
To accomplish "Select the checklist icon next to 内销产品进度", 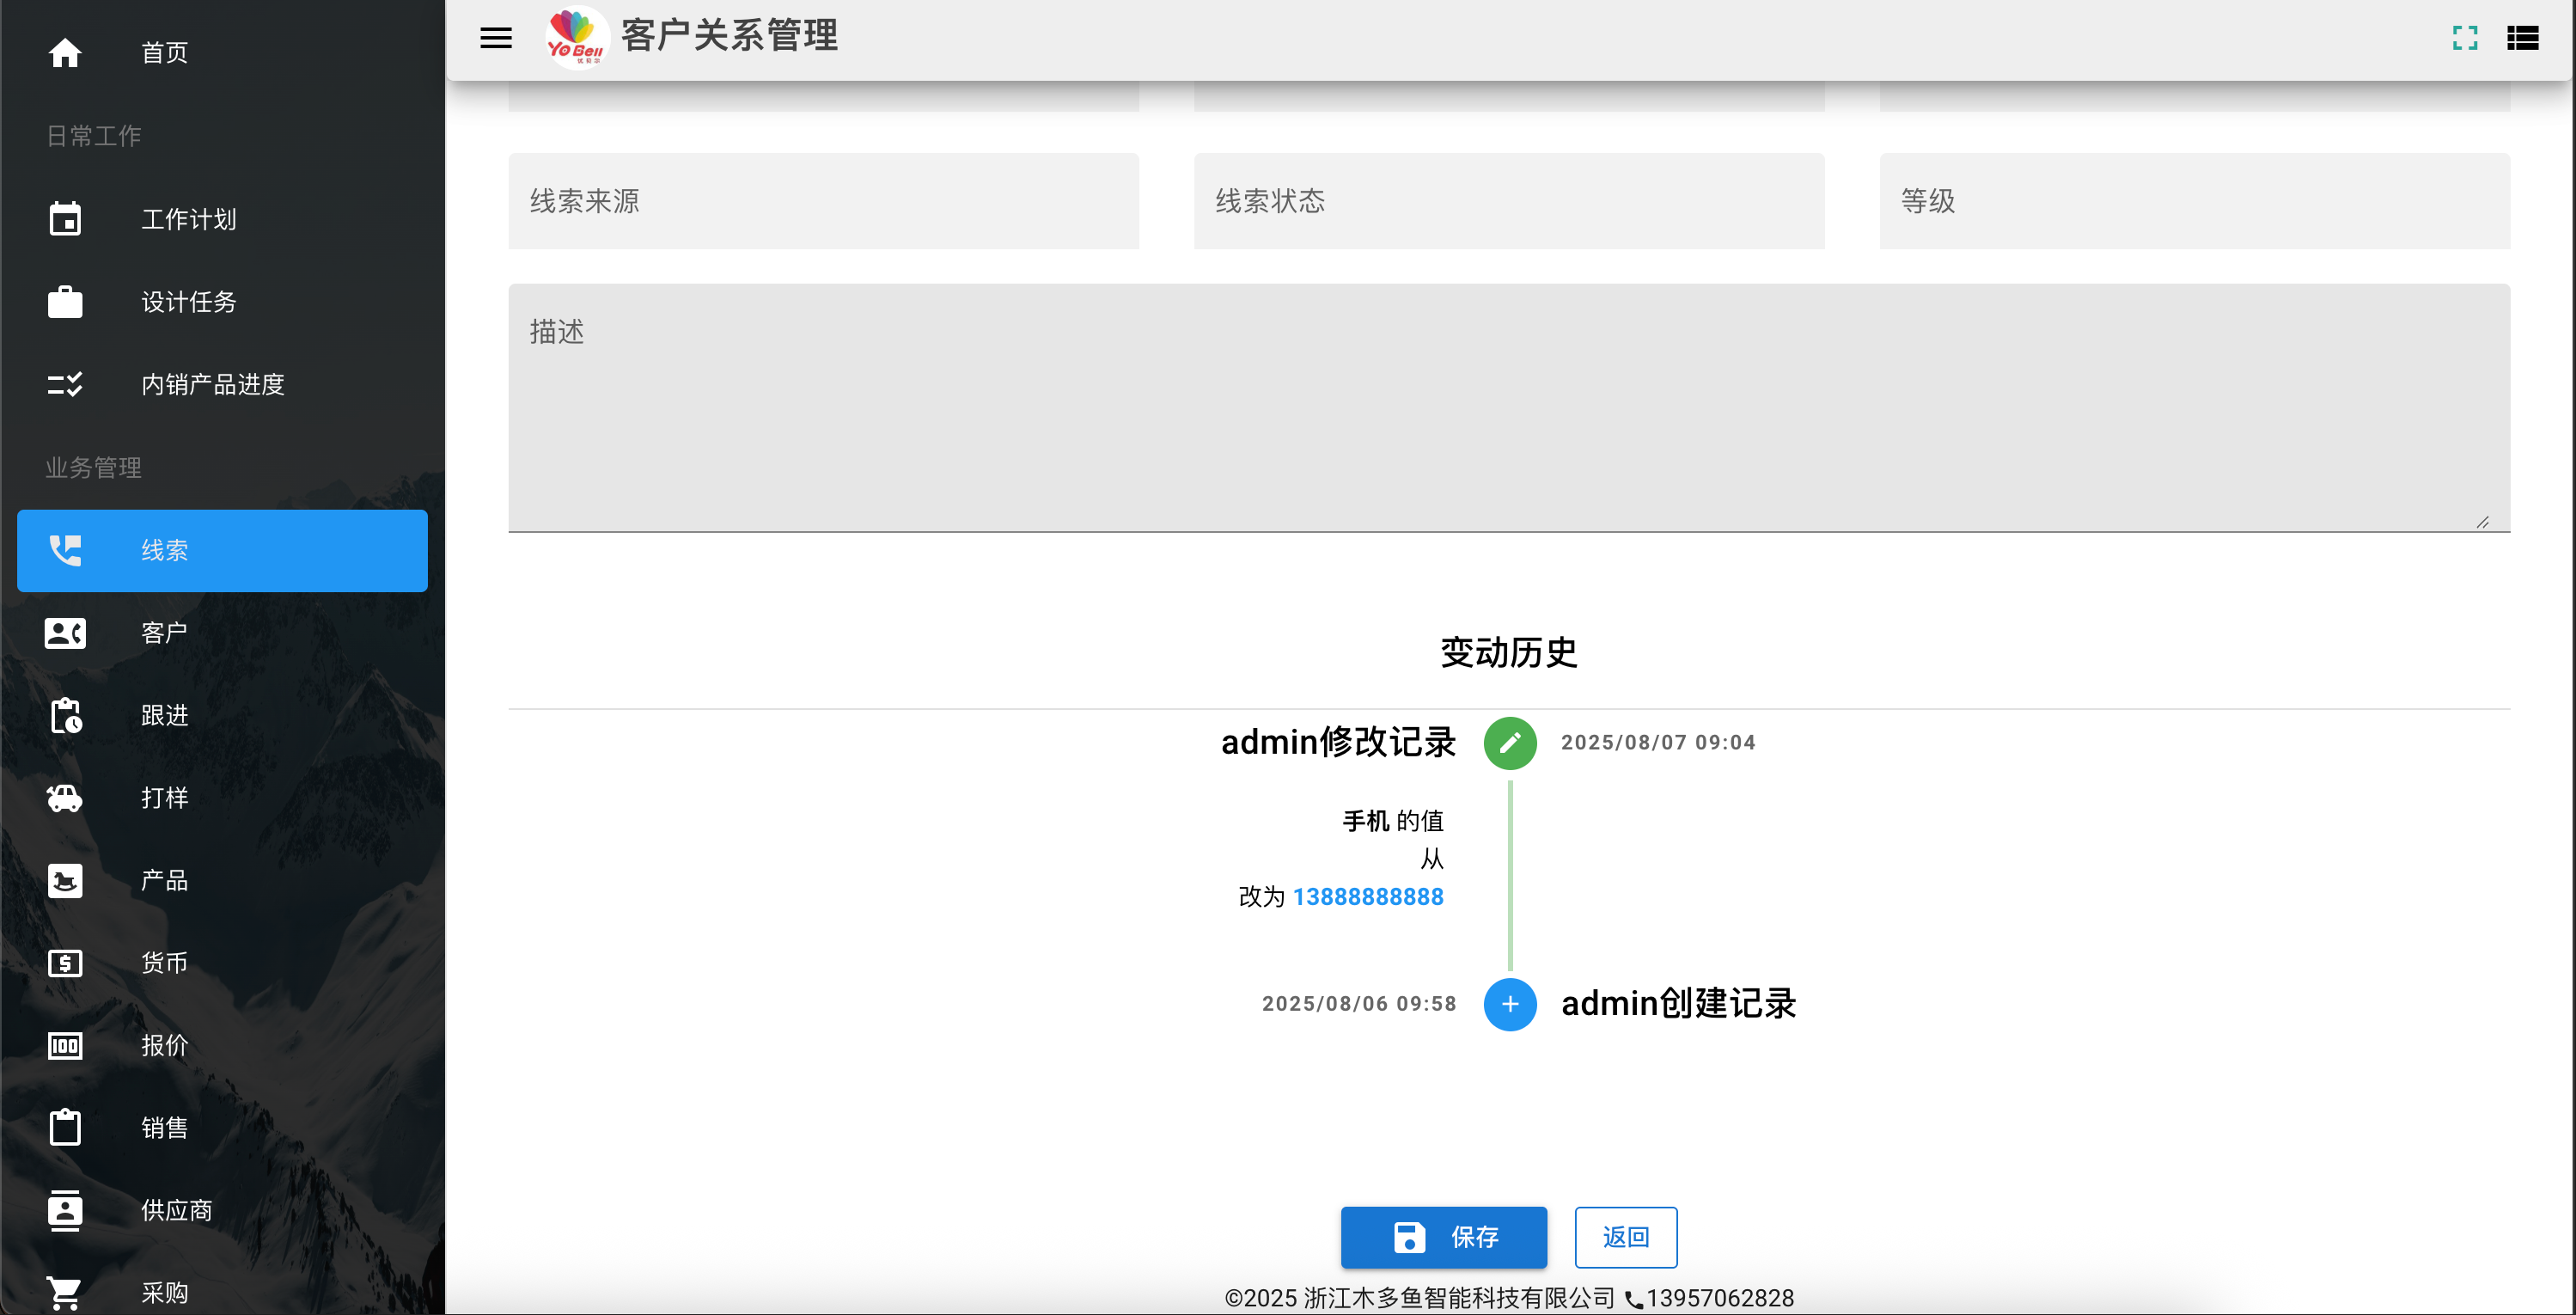I will point(65,384).
